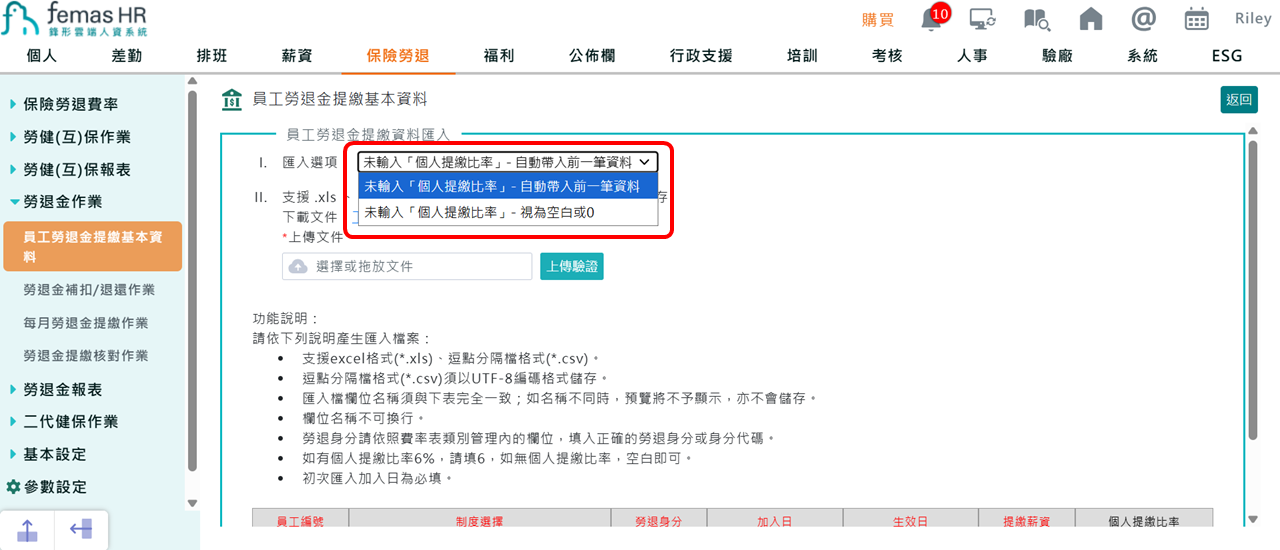
Task: Open the 行政支援 tab
Action: 701,56
